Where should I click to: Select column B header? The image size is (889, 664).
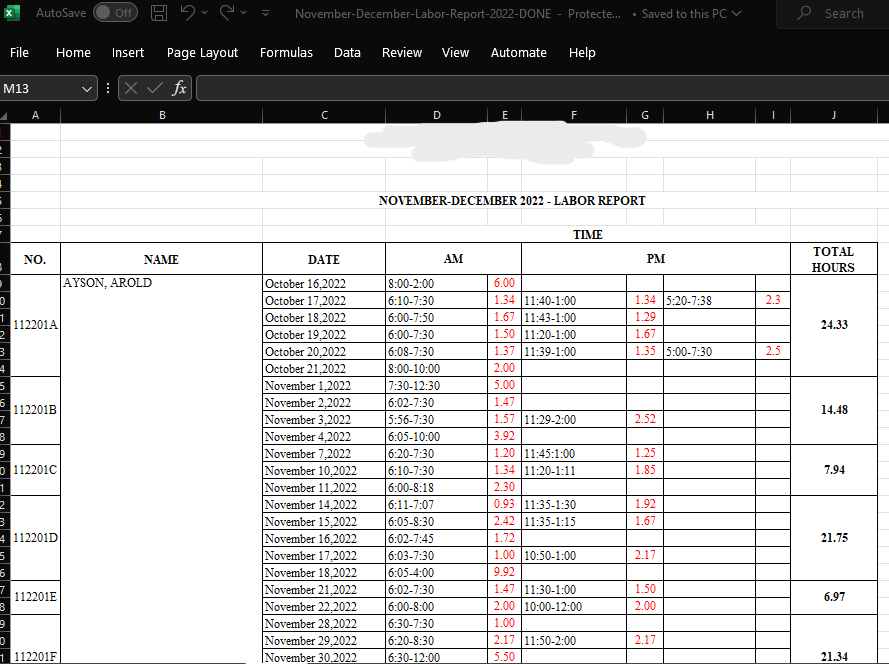pyautogui.click(x=162, y=115)
